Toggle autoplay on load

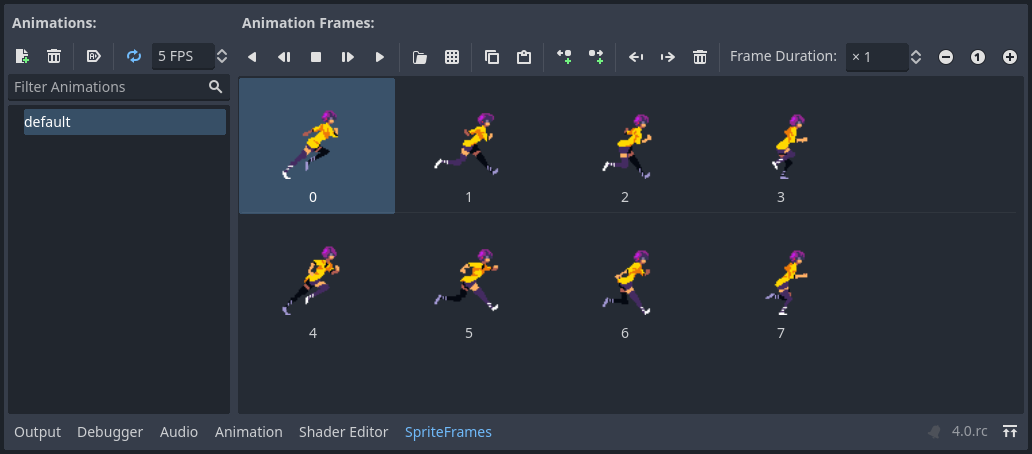(x=94, y=57)
